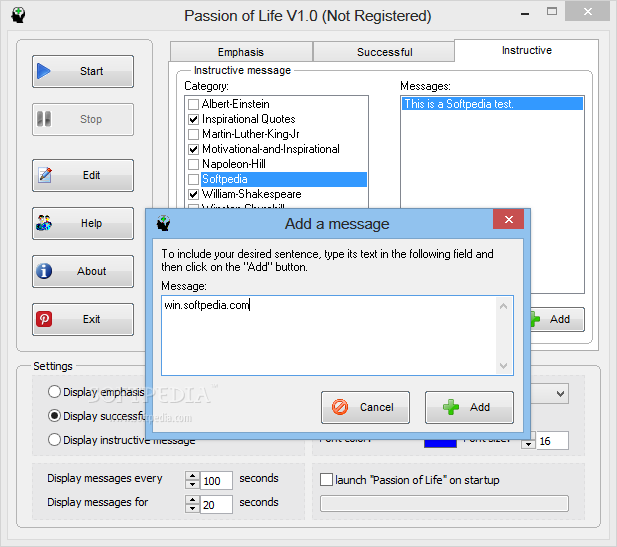617x547 pixels.
Task: Click the seconds interval field showing 100
Action: click(216, 480)
